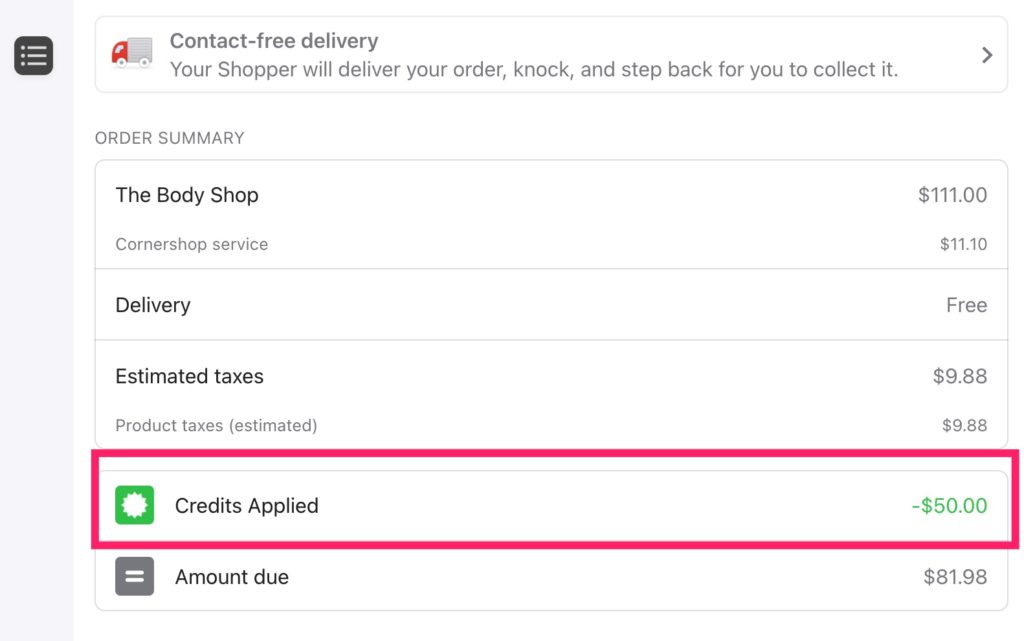Select the Credits Applied label
This screenshot has height=641, width=1024.
[x=247, y=506]
